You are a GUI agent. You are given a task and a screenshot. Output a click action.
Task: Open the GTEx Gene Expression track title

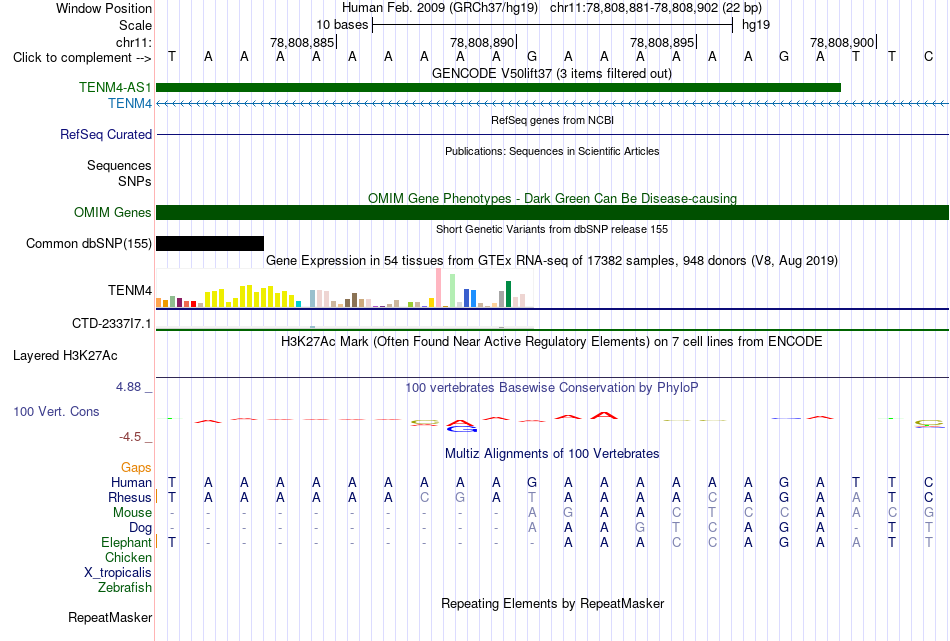point(552,261)
